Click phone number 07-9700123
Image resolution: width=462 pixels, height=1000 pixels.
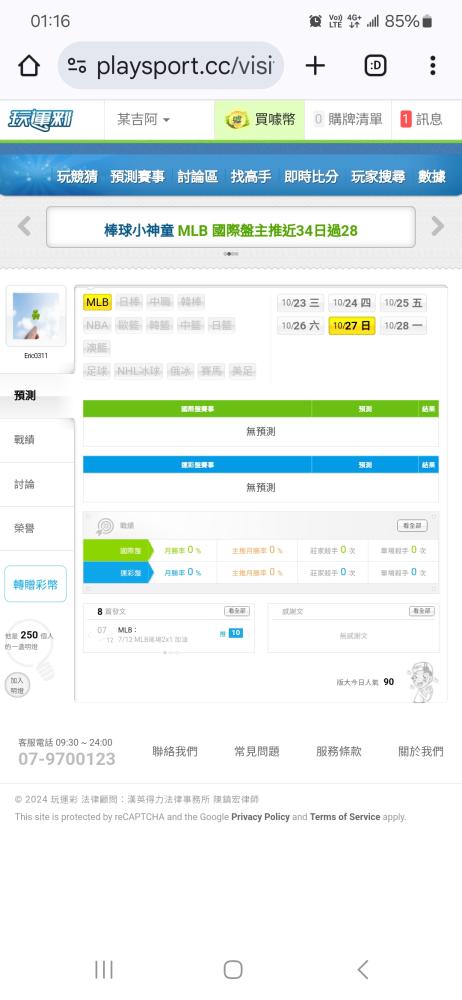[x=67, y=759]
